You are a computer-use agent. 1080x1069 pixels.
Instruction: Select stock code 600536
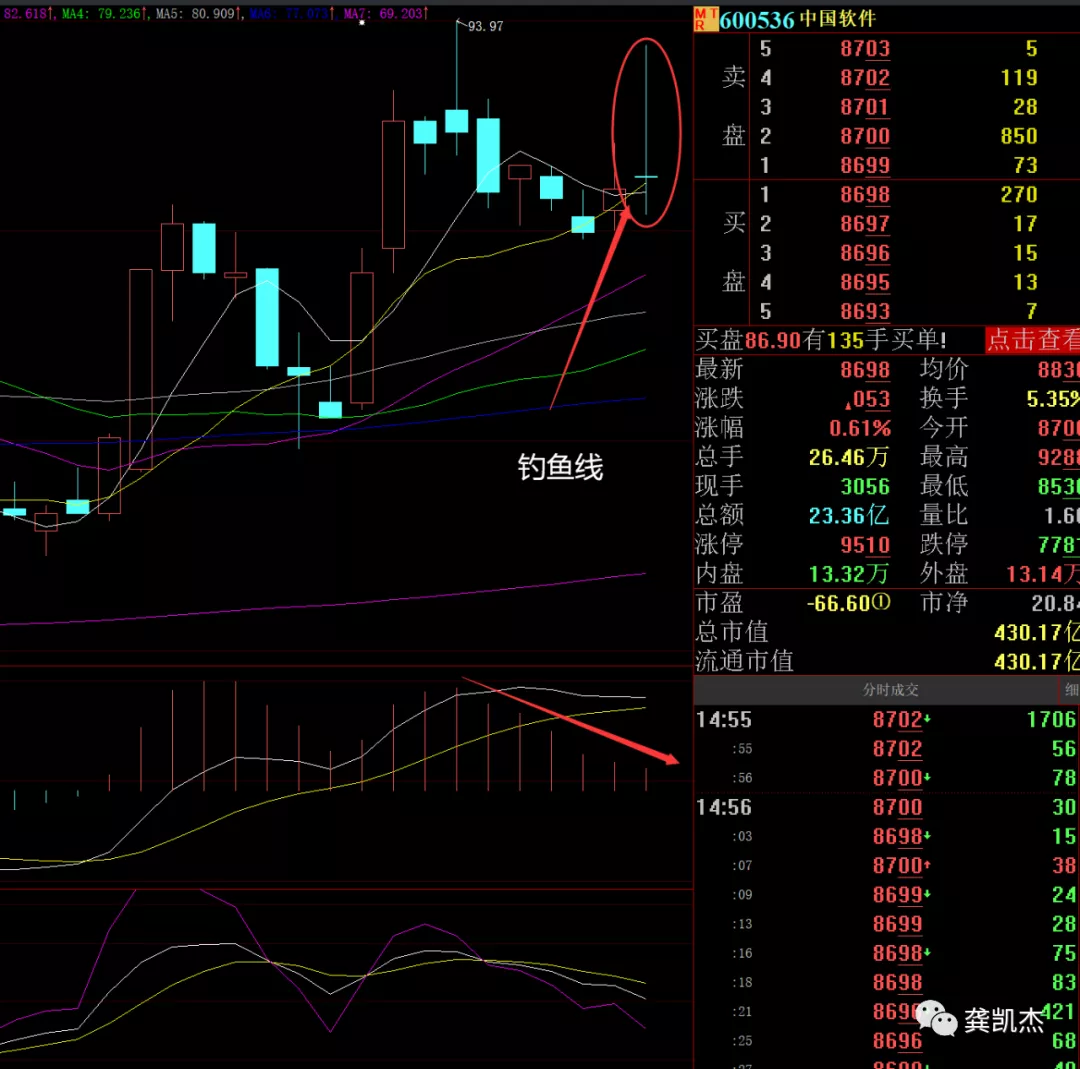click(757, 20)
